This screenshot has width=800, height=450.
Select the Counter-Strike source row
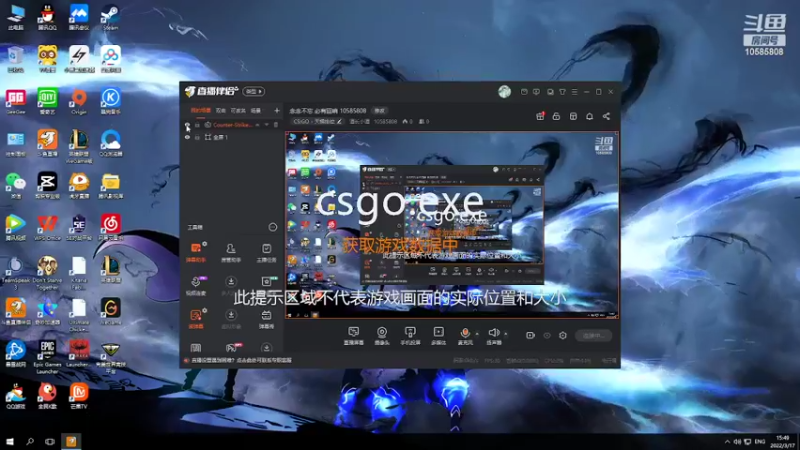(232, 125)
